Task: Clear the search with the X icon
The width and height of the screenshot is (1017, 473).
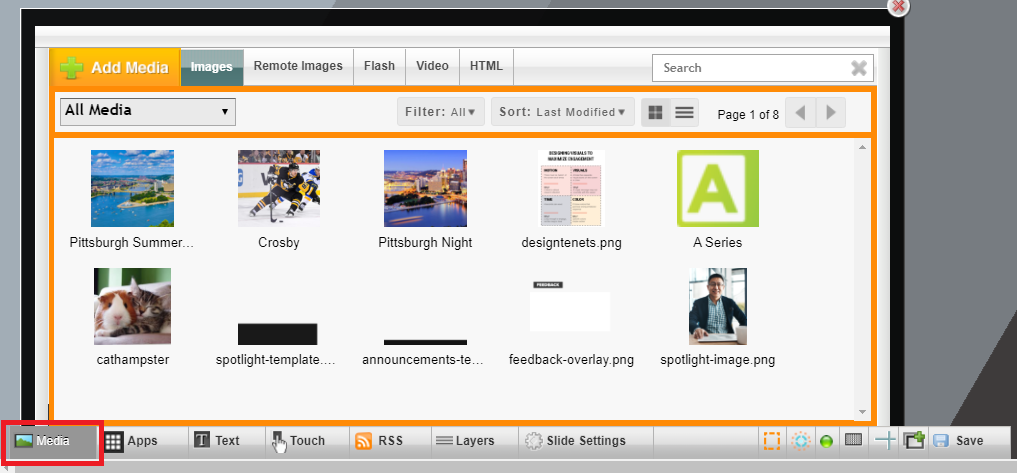Action: (x=859, y=68)
